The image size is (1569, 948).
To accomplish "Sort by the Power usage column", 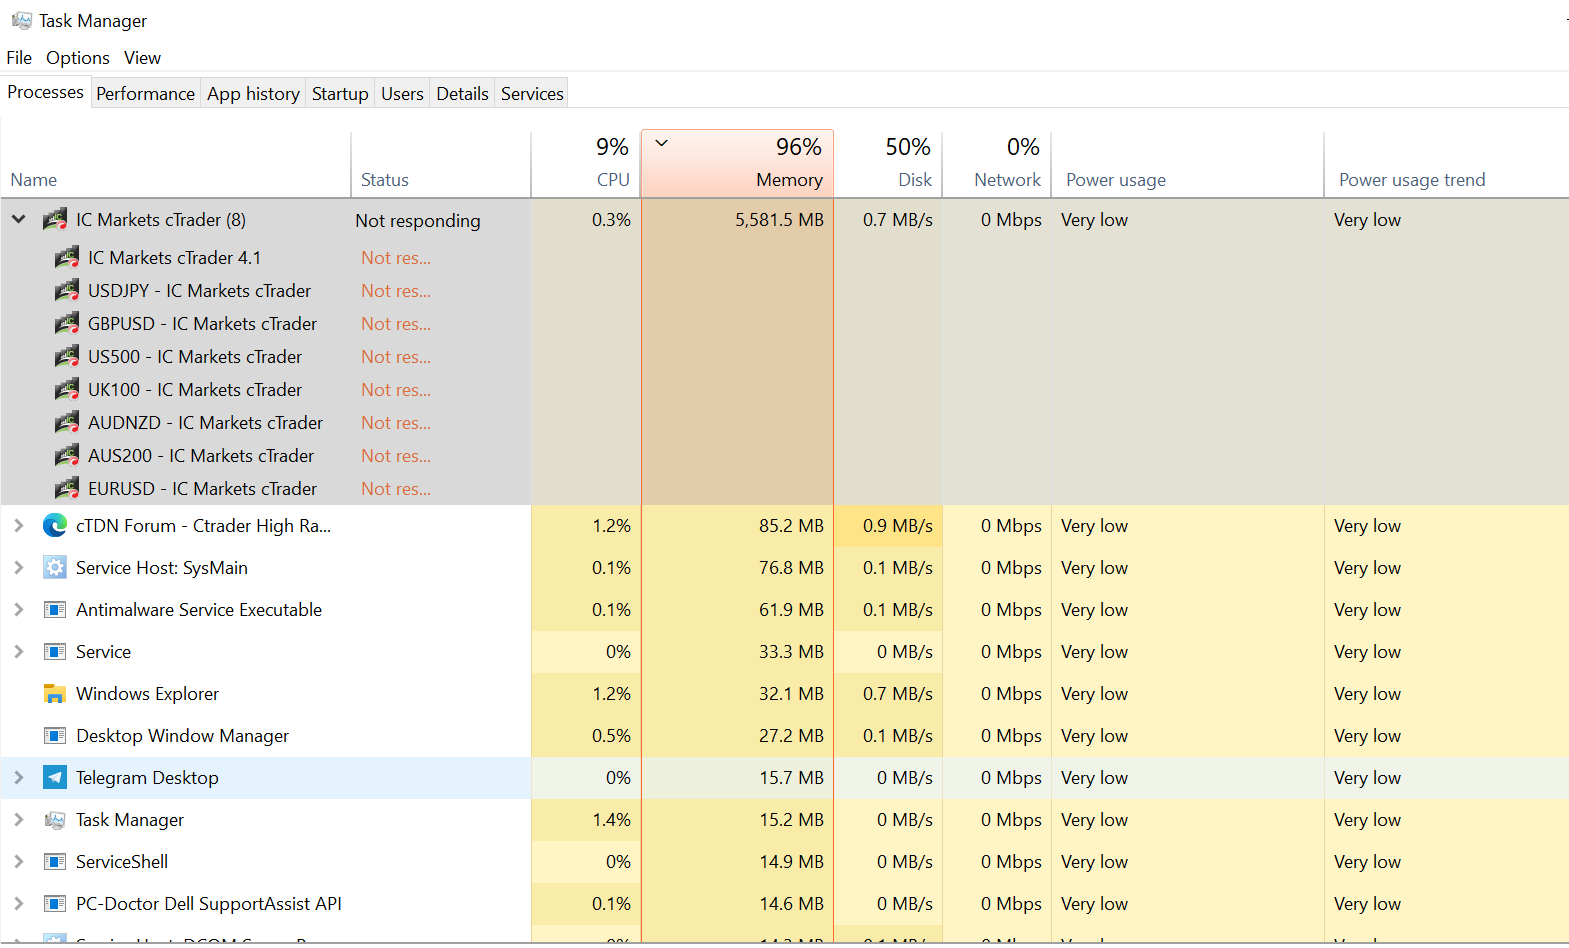I will click(1187, 165).
